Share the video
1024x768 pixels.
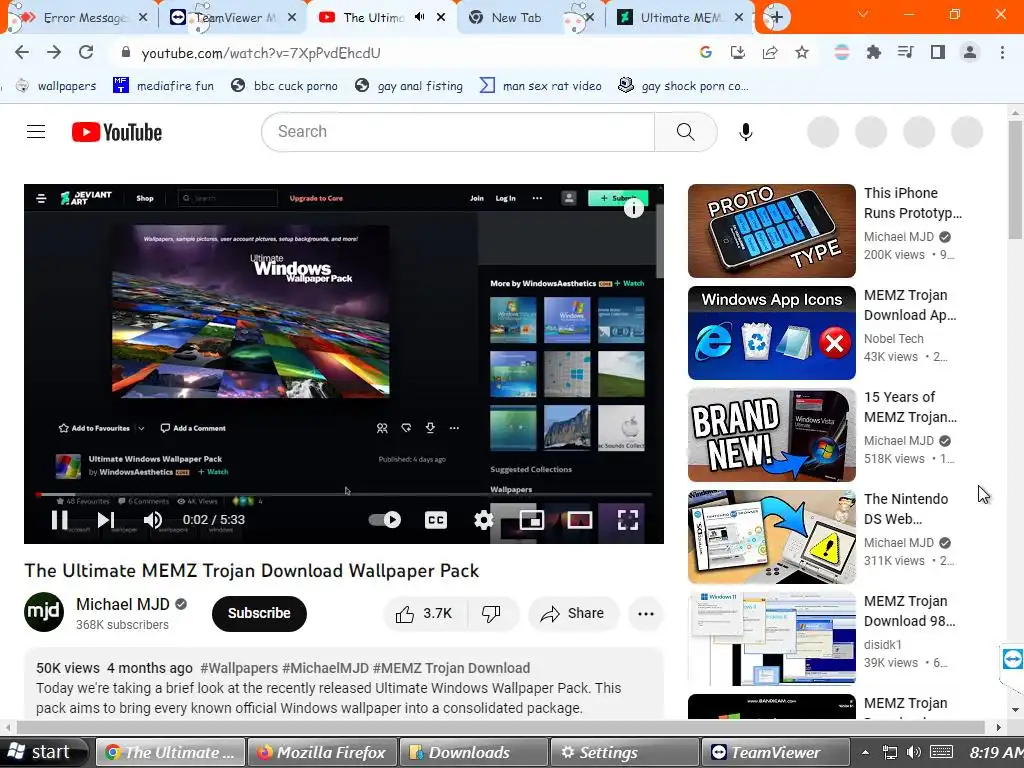pos(573,613)
